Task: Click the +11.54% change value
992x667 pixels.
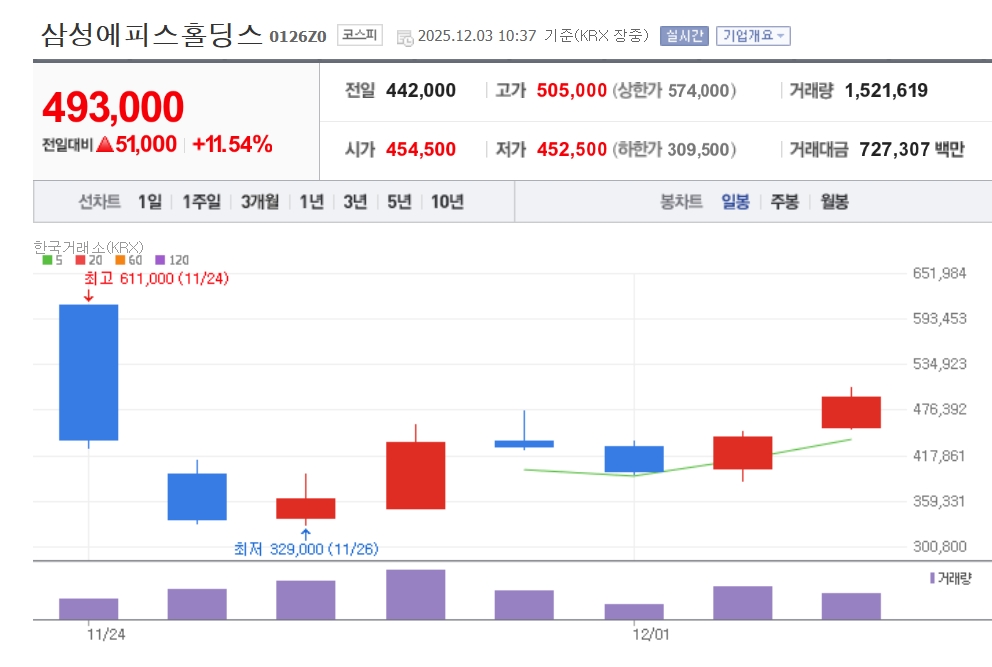Action: pos(232,144)
